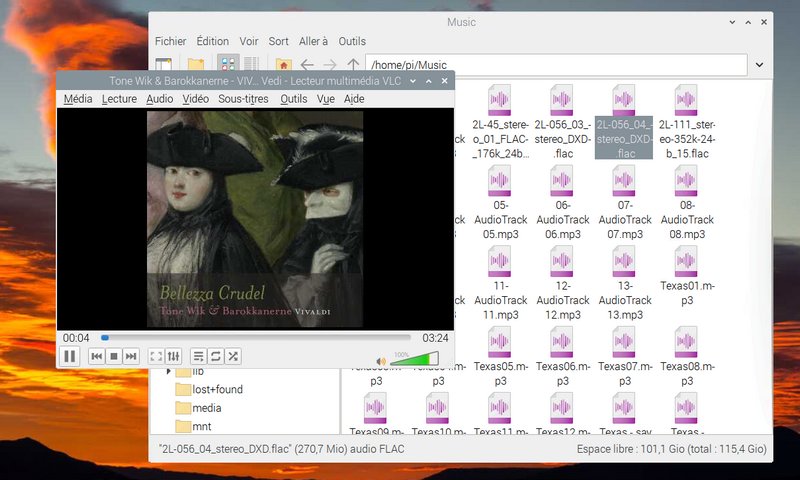
Task: Select the Texas09 audio file icon
Action: coord(376,408)
